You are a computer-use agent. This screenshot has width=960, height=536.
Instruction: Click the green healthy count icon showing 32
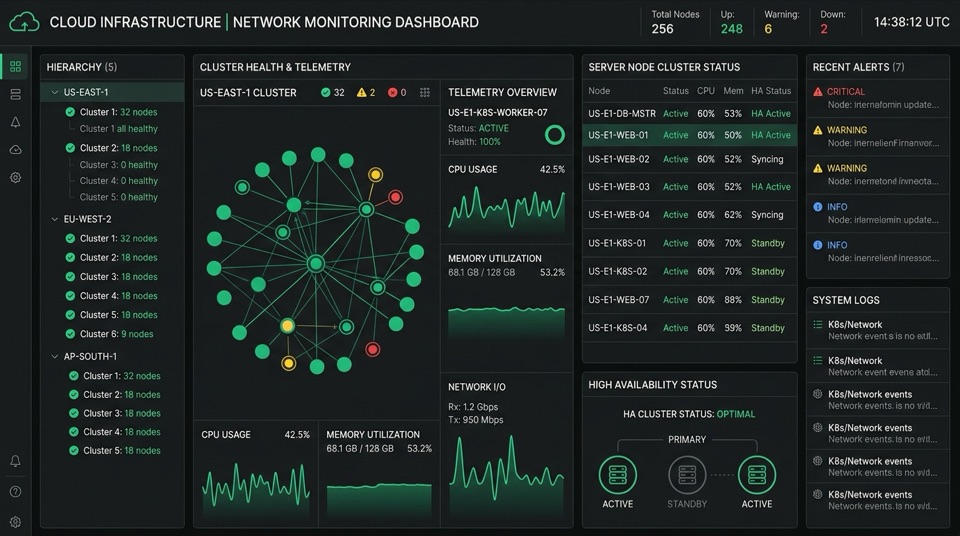(326, 92)
